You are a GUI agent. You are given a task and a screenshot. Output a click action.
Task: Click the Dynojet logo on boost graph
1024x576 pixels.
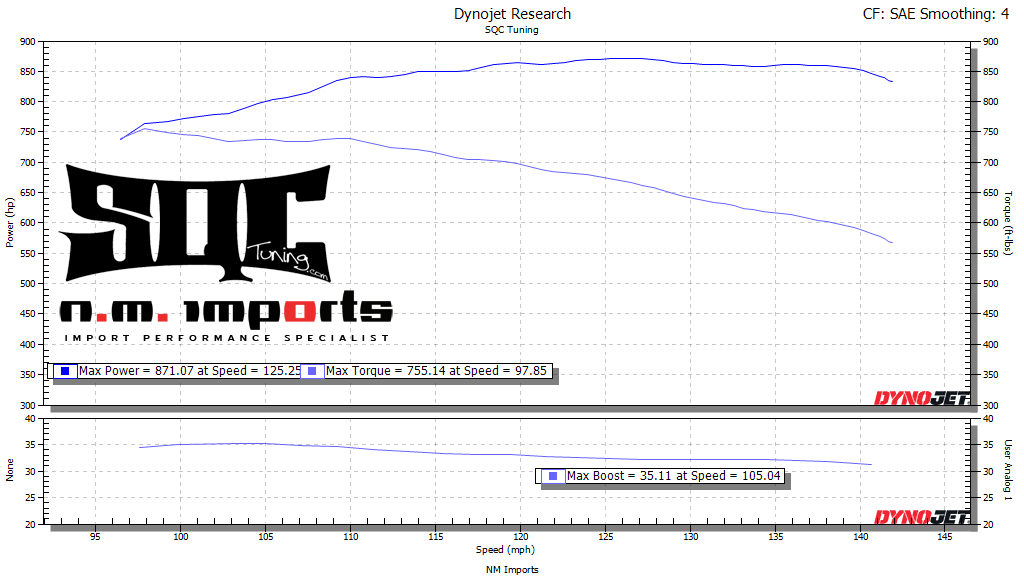921,517
